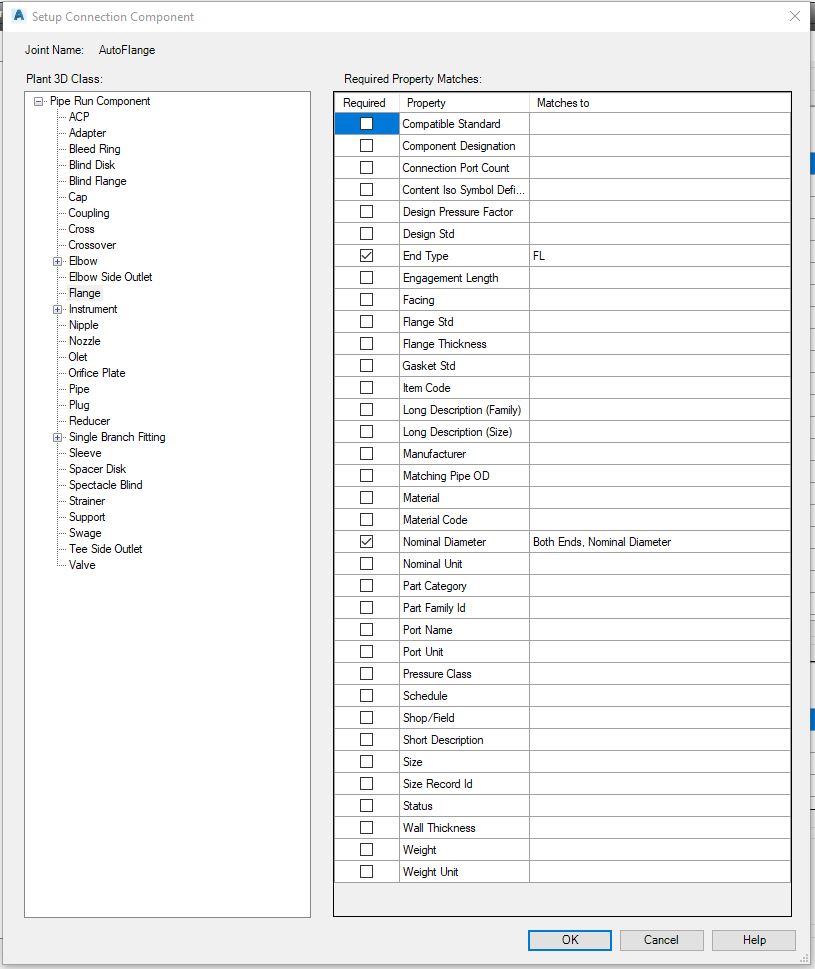Image resolution: width=815 pixels, height=969 pixels.
Task: Select Crossover in the tree
Action: [x=92, y=245]
